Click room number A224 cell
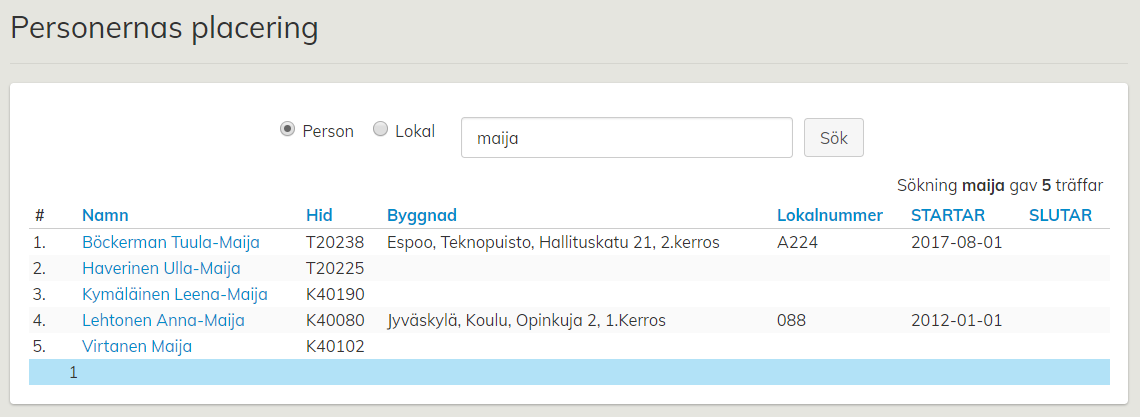 pos(793,242)
